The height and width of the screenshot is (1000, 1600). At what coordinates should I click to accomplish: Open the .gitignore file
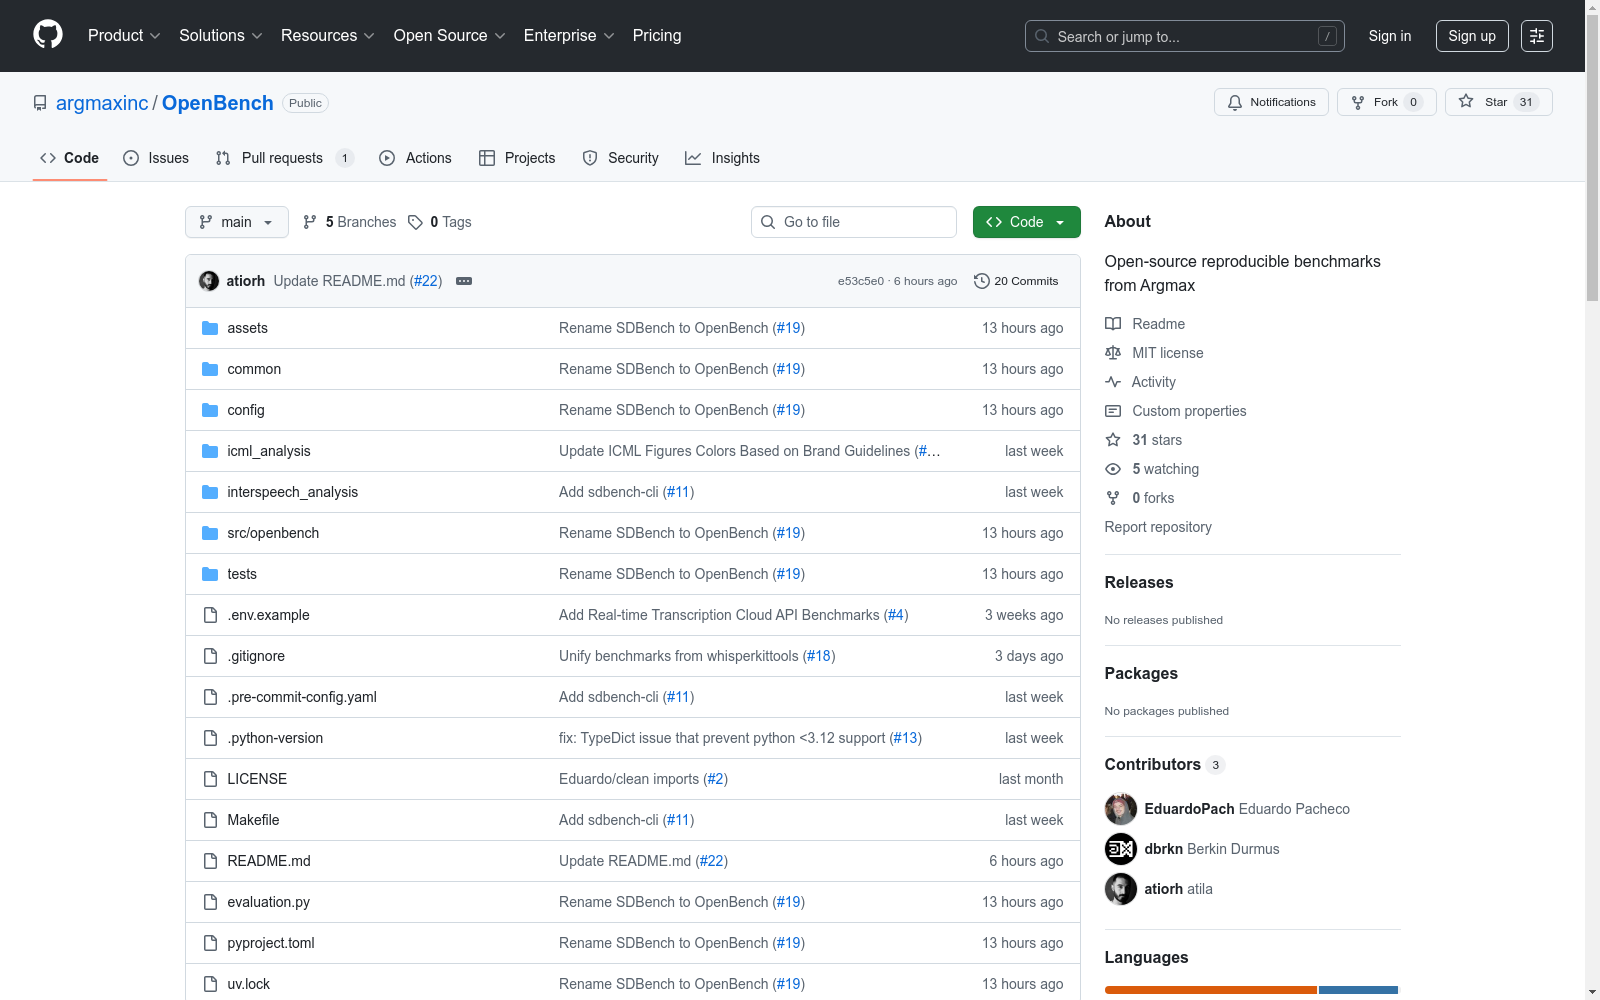point(256,656)
